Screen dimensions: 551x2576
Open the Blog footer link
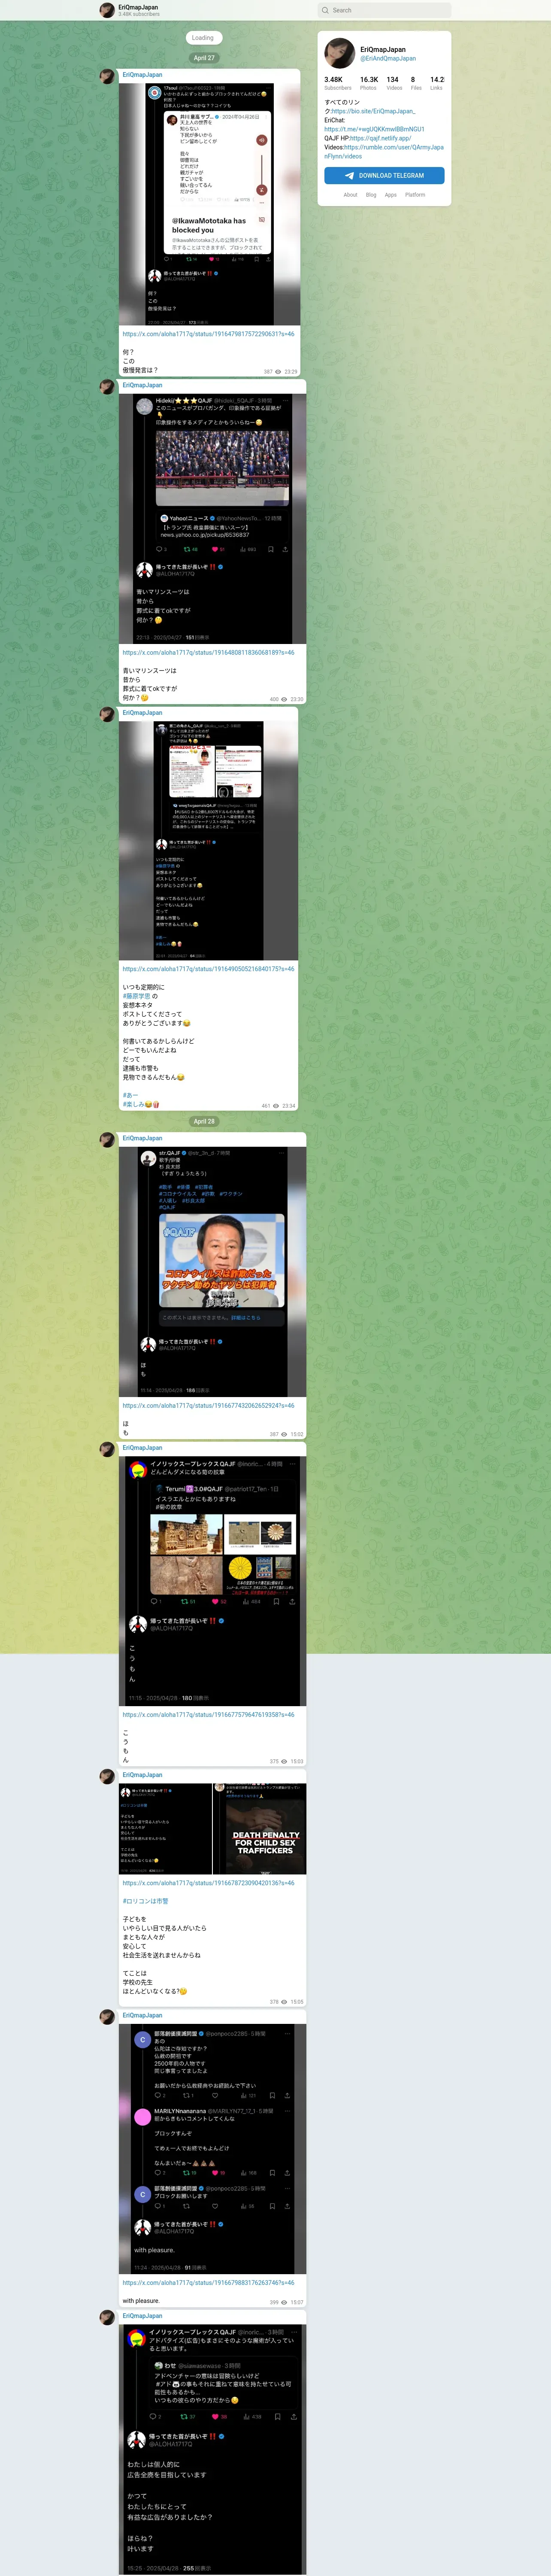point(371,195)
